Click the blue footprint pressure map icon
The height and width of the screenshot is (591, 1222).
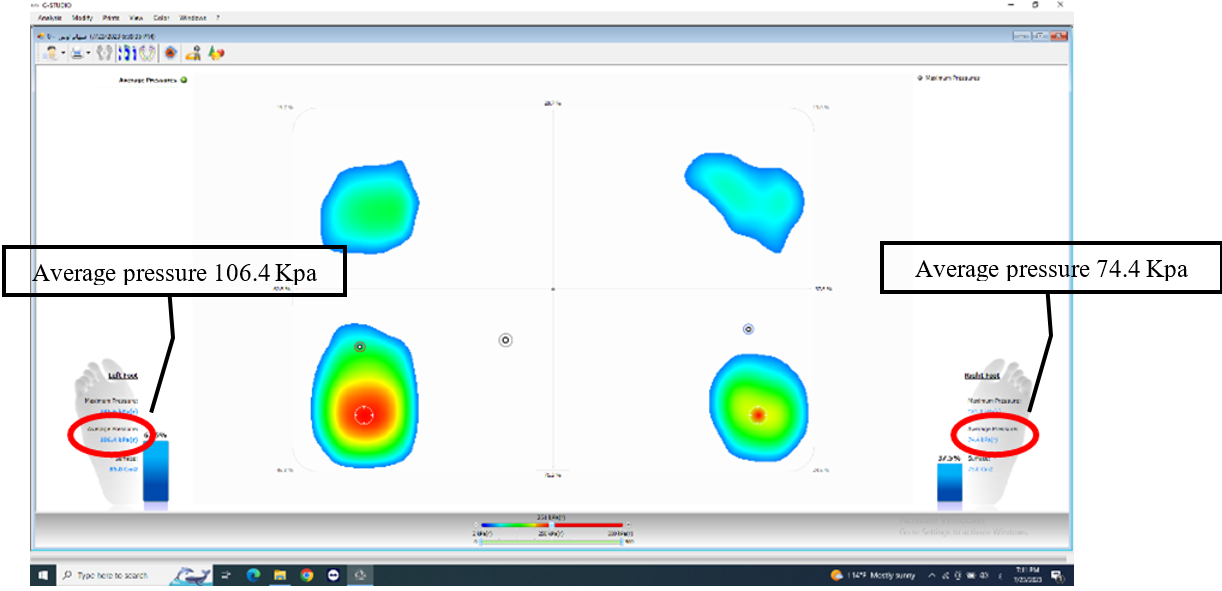click(127, 53)
